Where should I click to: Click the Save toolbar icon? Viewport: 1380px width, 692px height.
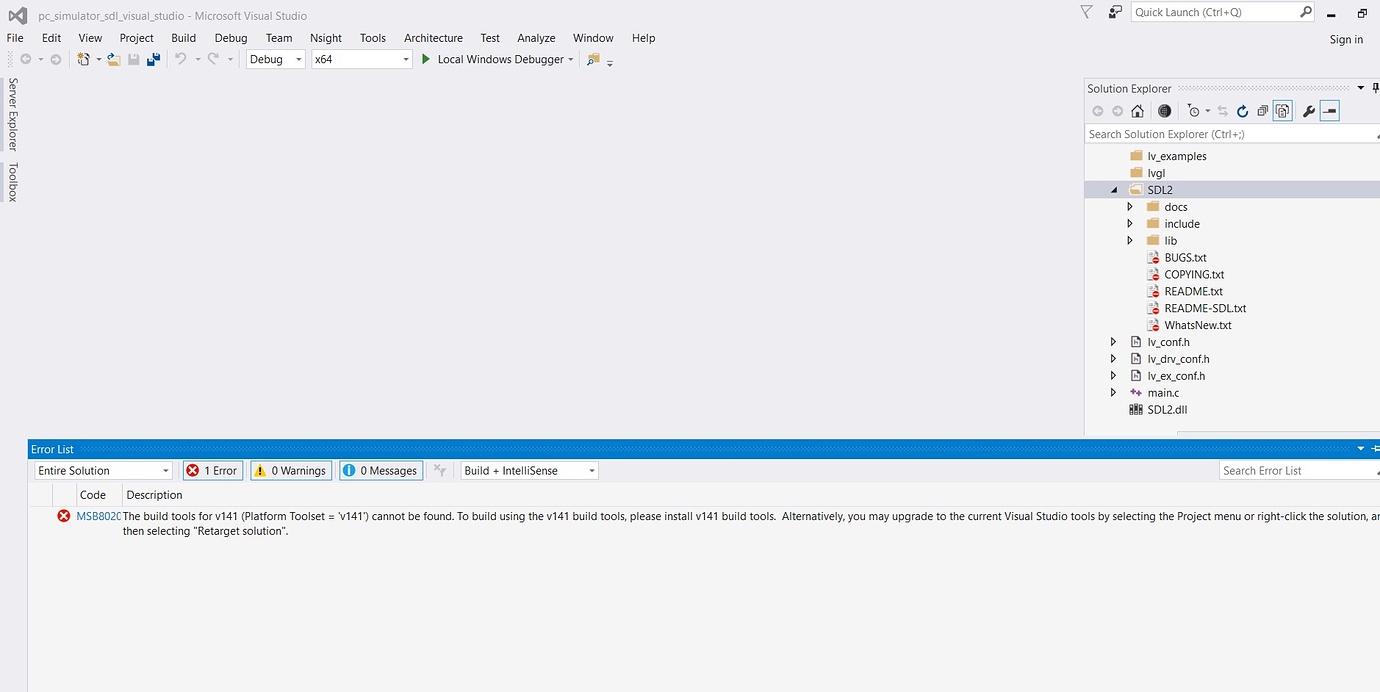coord(133,59)
